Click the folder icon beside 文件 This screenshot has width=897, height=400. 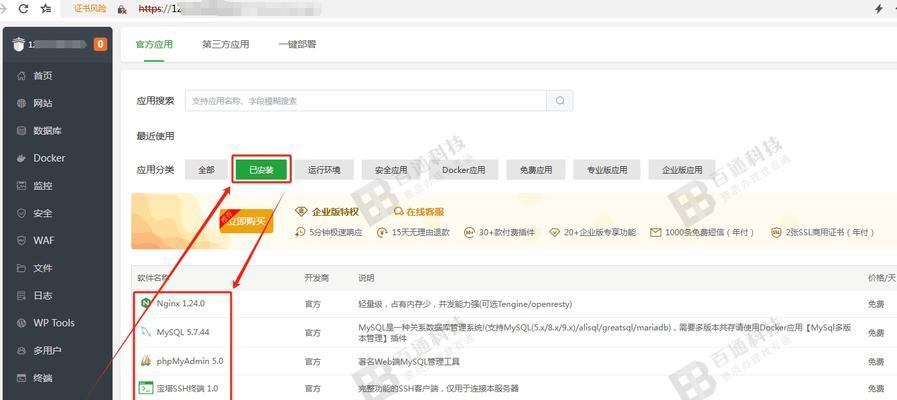pos(22,268)
